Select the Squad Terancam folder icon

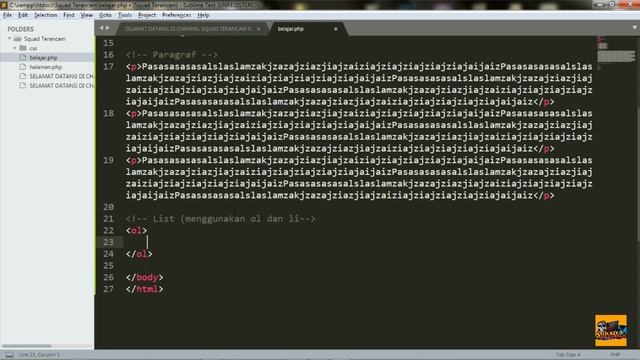pyautogui.click(x=17, y=39)
